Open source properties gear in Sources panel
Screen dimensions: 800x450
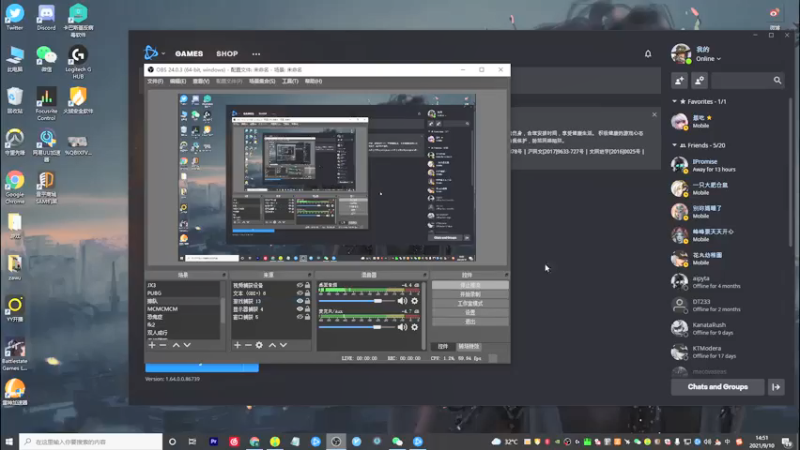pos(259,345)
